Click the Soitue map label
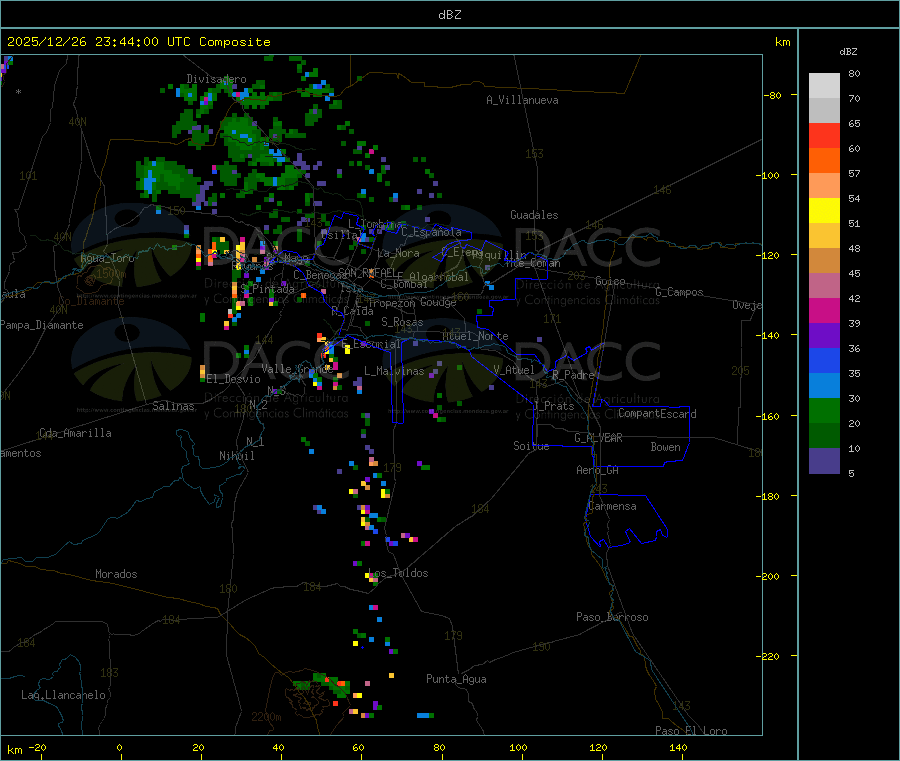 point(531,446)
